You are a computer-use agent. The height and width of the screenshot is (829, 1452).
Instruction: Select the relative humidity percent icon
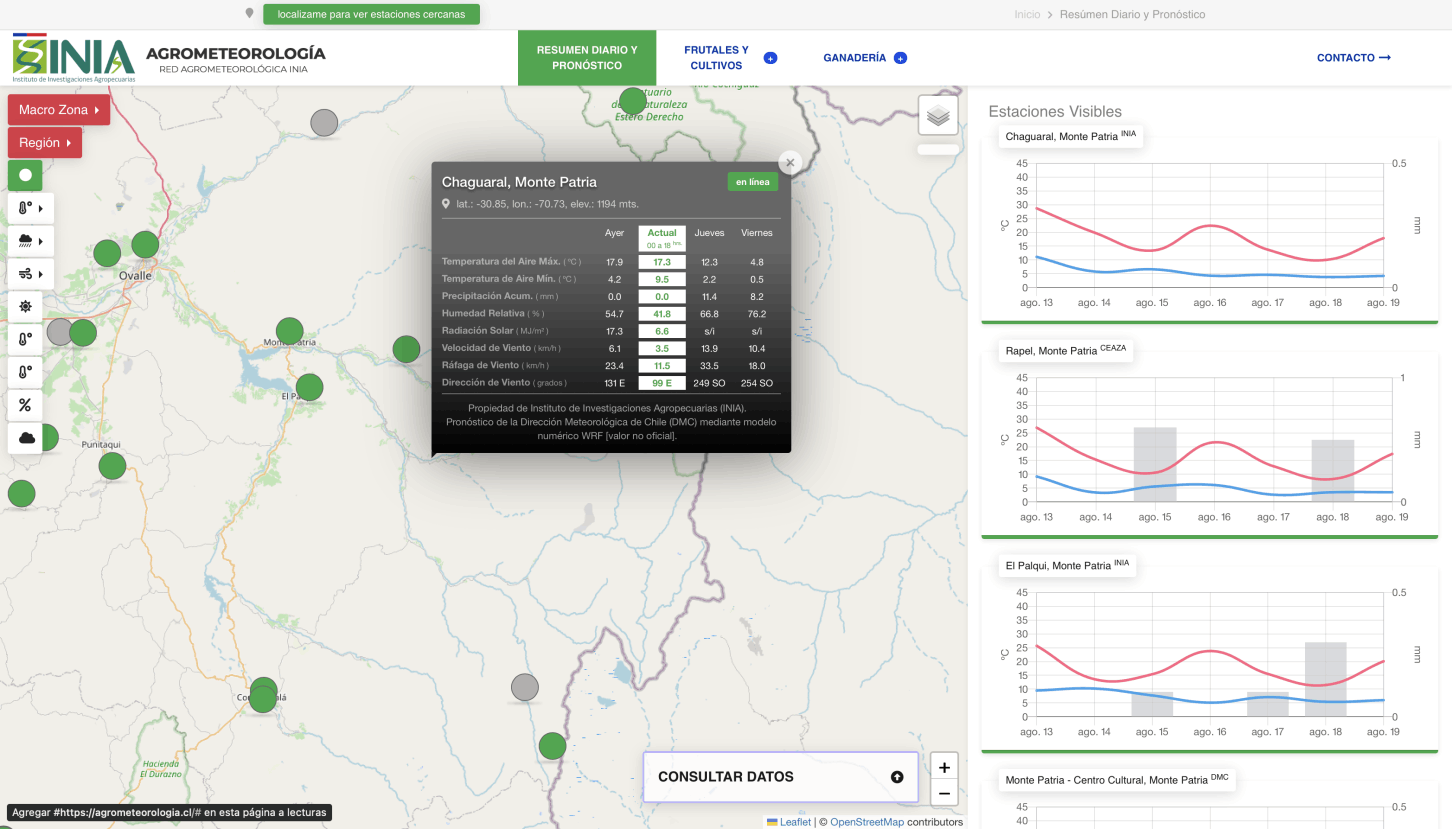(x=25, y=405)
